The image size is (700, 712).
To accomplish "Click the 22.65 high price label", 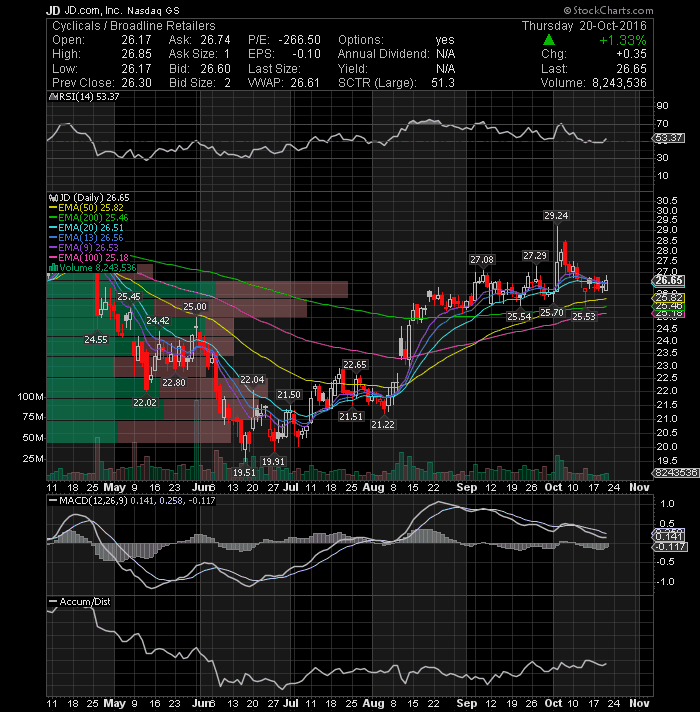I will pyautogui.click(x=355, y=365).
